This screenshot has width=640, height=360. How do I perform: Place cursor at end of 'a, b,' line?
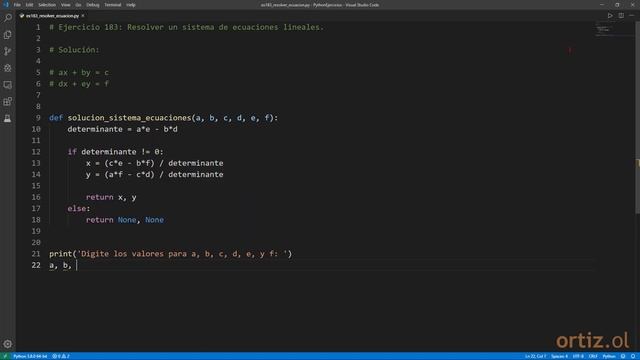point(76,265)
